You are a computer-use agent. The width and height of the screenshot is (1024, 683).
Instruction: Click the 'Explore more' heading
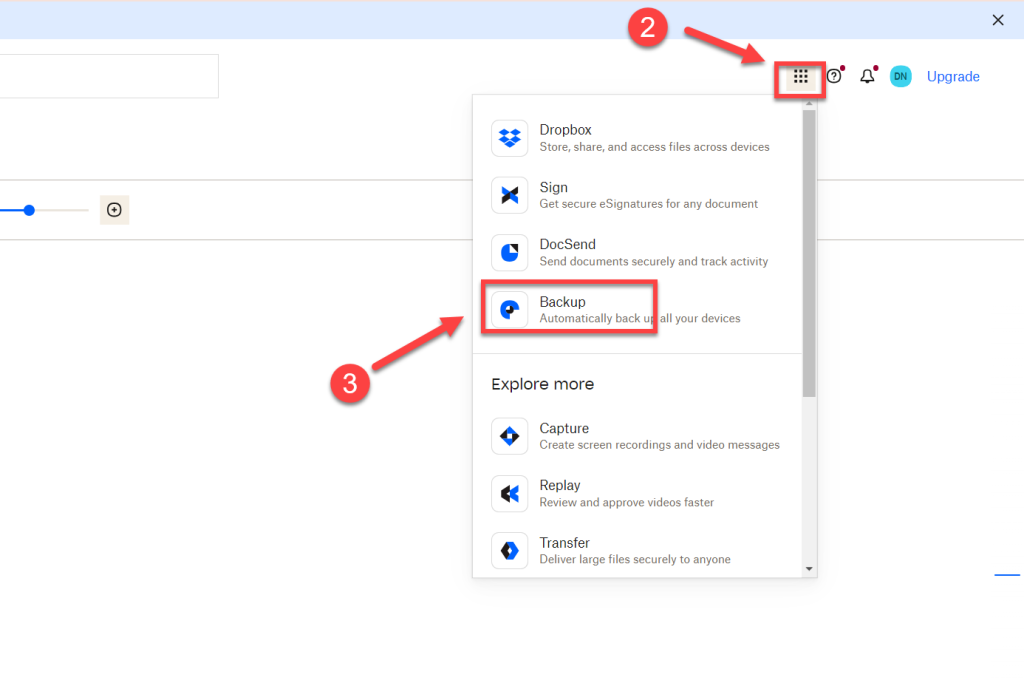pyautogui.click(x=543, y=384)
